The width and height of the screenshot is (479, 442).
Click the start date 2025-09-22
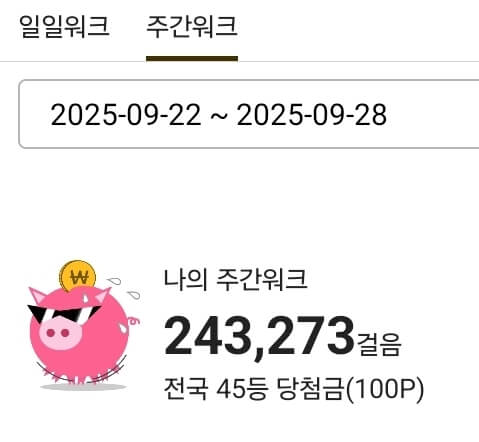126,115
